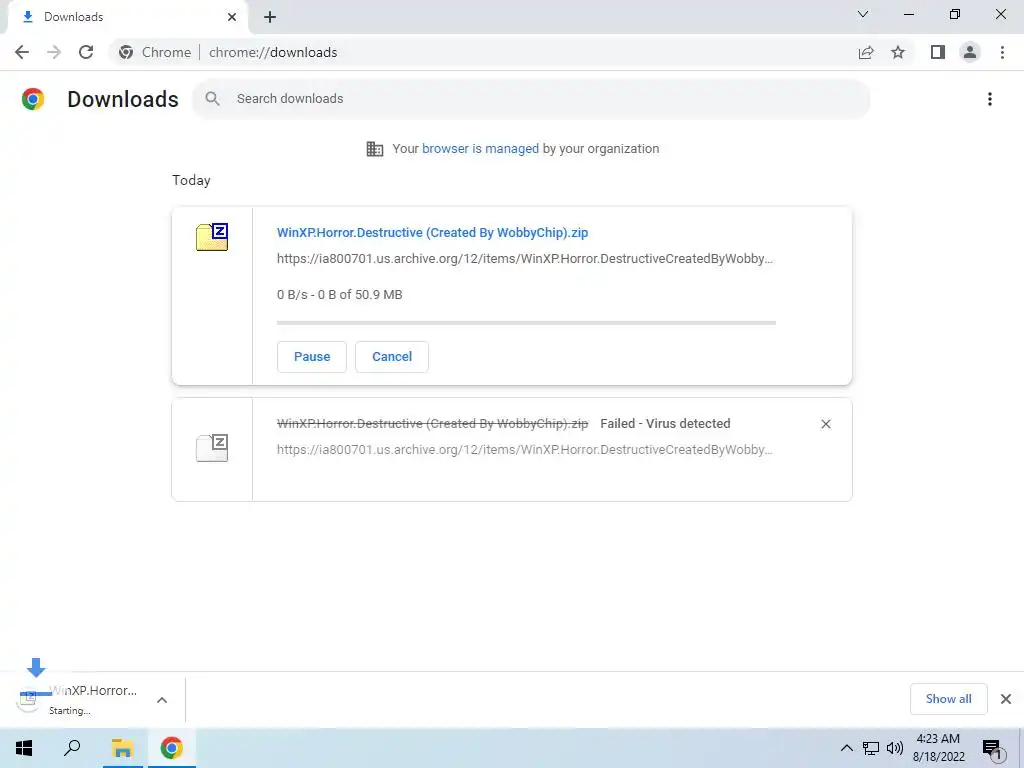Open the 'browser is managed' link

coord(480,149)
